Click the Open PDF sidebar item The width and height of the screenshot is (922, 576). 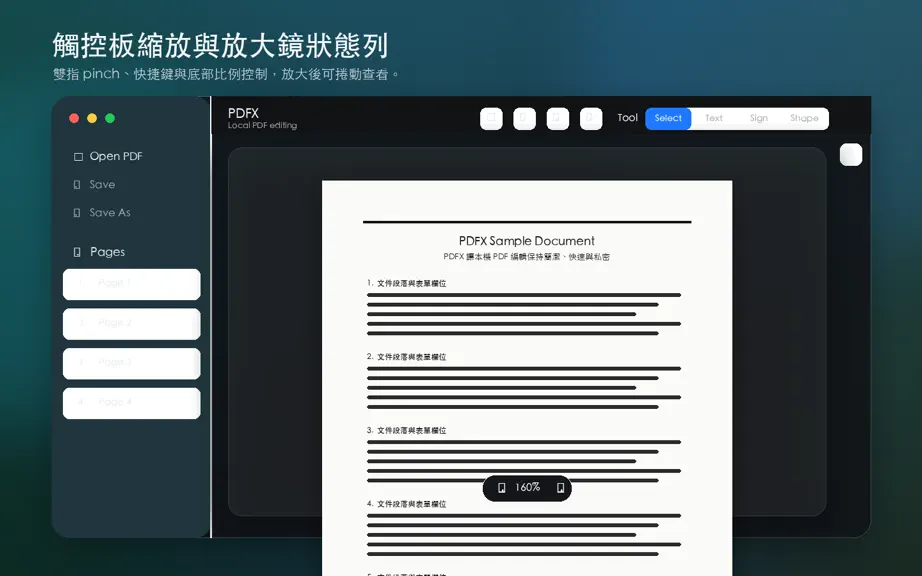coord(108,156)
